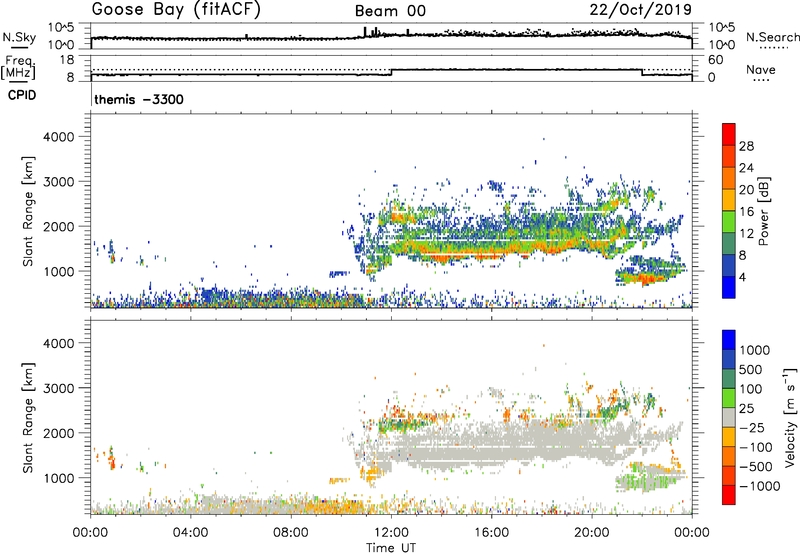Click the '4000' tick on the power panel
This screenshot has height=554, width=800.
[59, 137]
